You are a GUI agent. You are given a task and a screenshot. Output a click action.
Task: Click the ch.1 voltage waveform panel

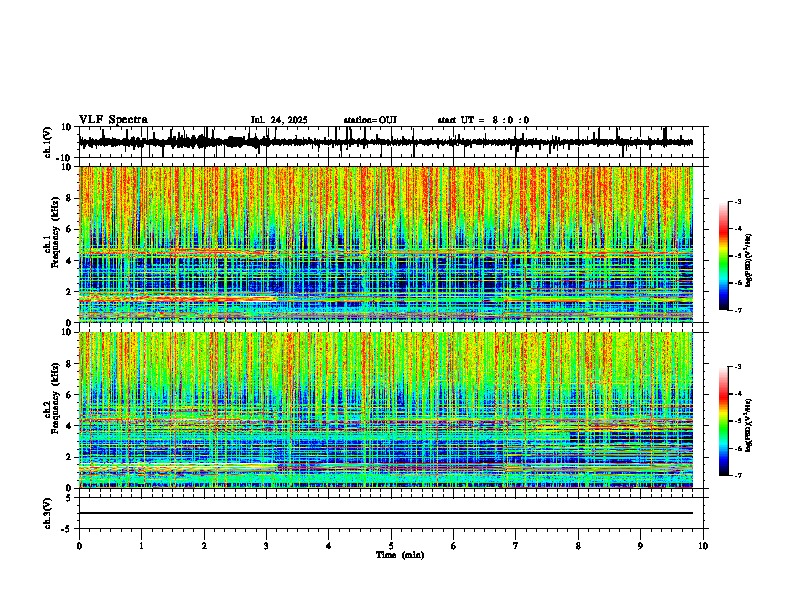pyautogui.click(x=391, y=142)
